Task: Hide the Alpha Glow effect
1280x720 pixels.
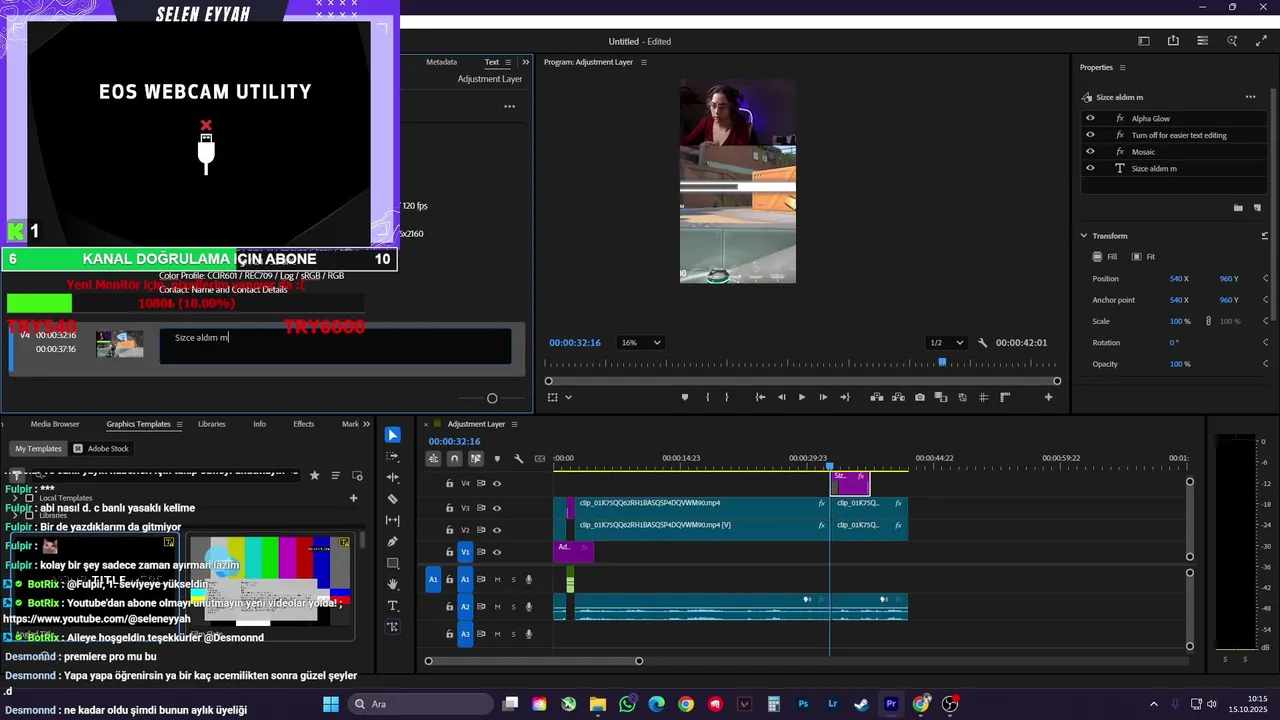Action: click(x=1090, y=118)
